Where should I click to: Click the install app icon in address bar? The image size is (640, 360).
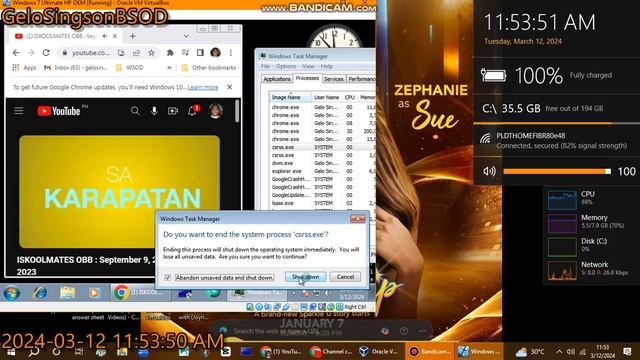click(121, 53)
